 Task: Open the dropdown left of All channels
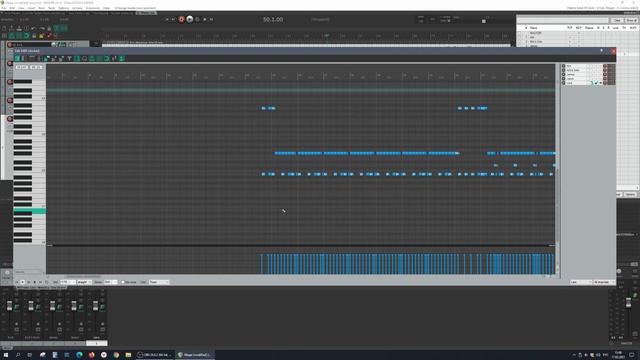[x=581, y=282]
